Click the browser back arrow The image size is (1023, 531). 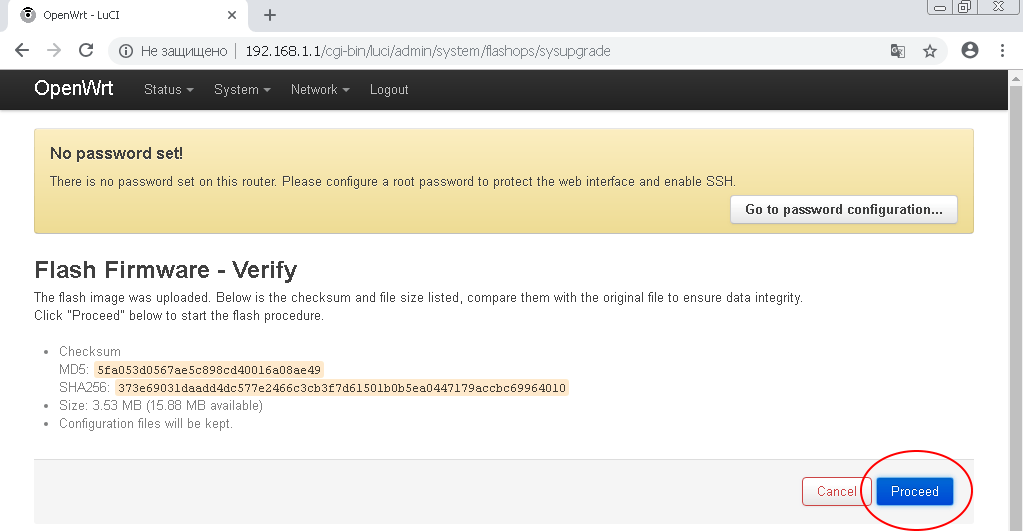[x=22, y=51]
